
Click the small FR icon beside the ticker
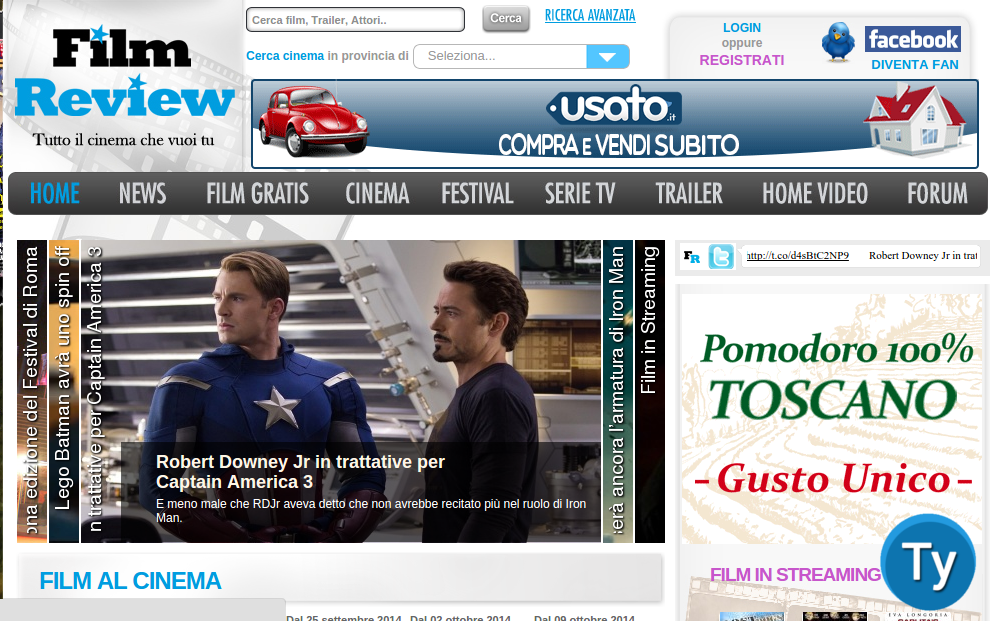pos(691,257)
